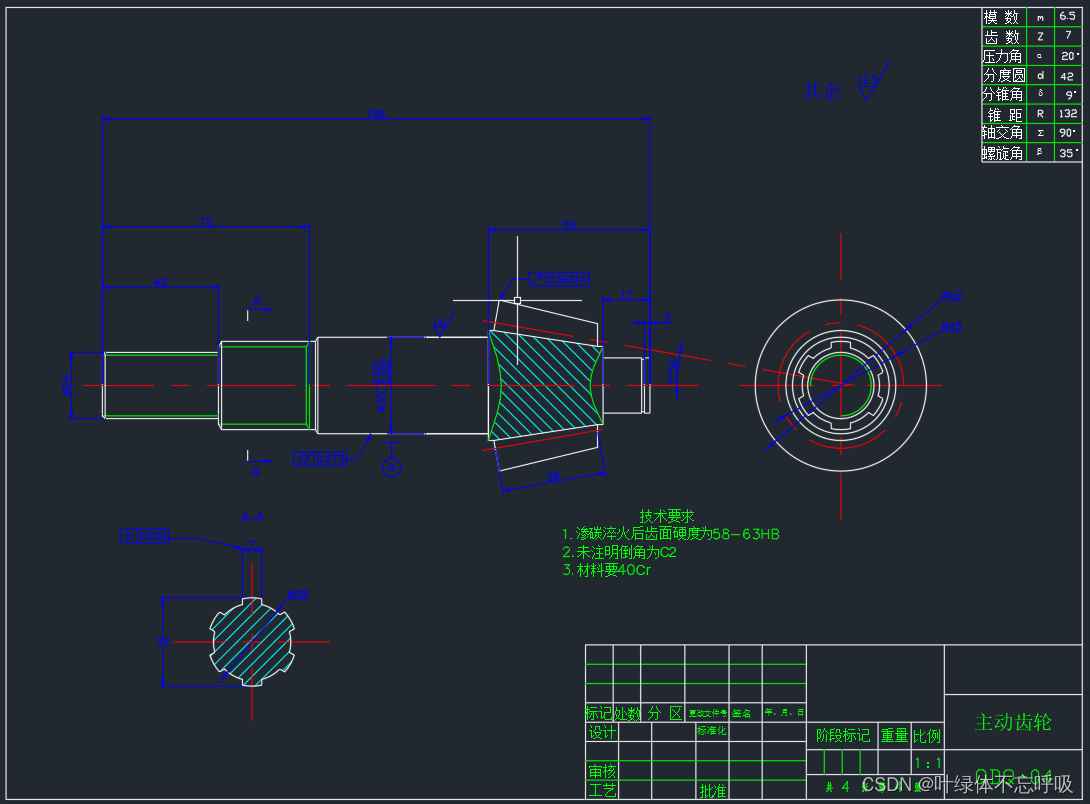
Task: Pick the Z symbol cell
Action: coord(1041,37)
